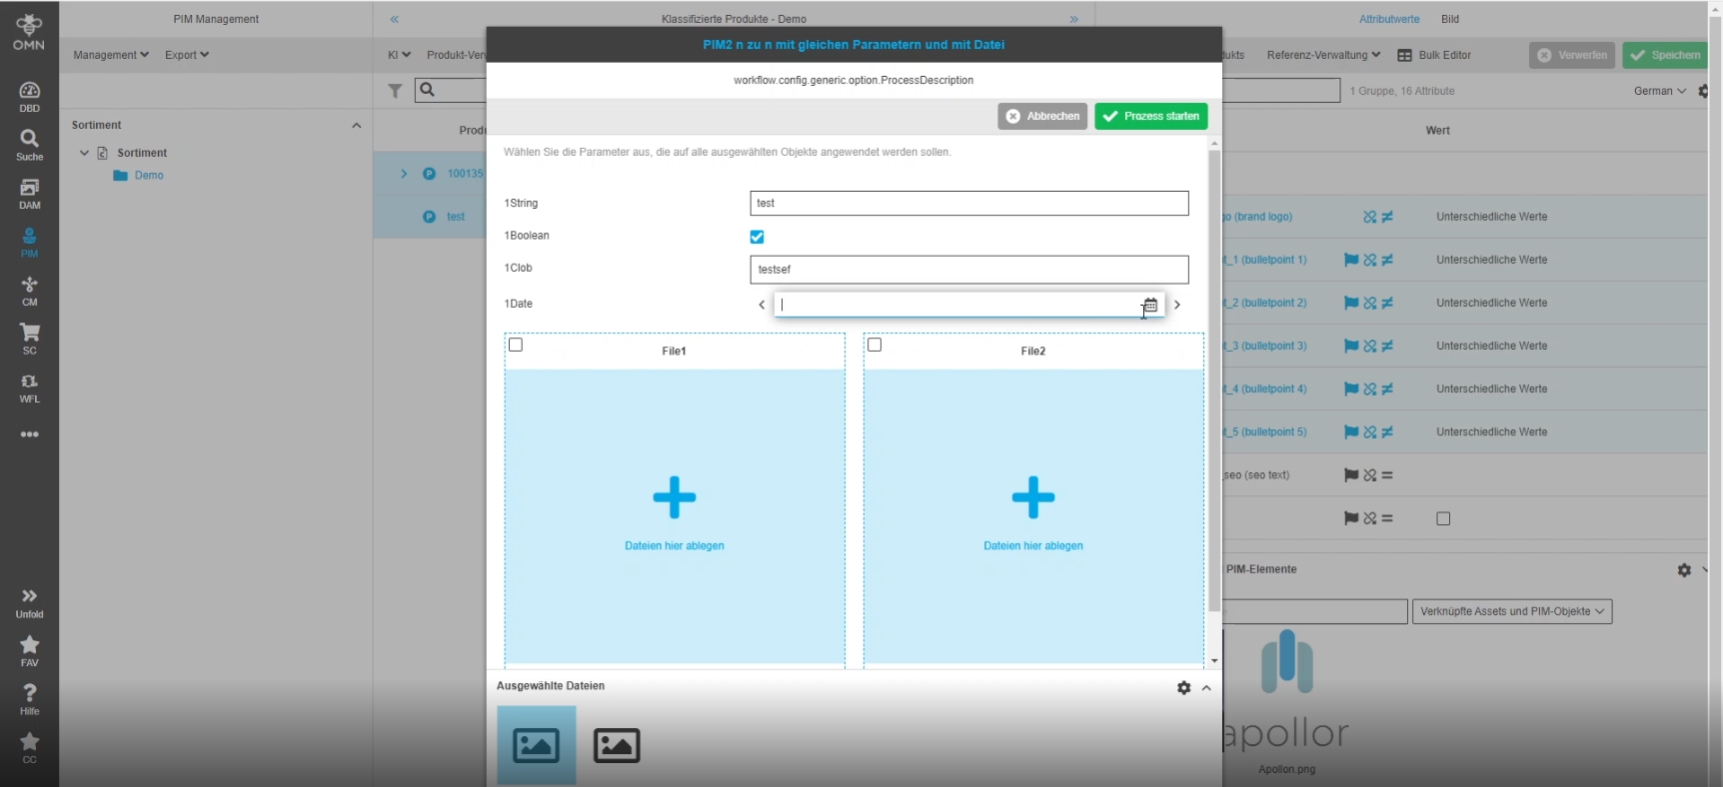Click the dialog's vertical scrollbar
This screenshot has width=1723, height=787.
click(x=1214, y=380)
